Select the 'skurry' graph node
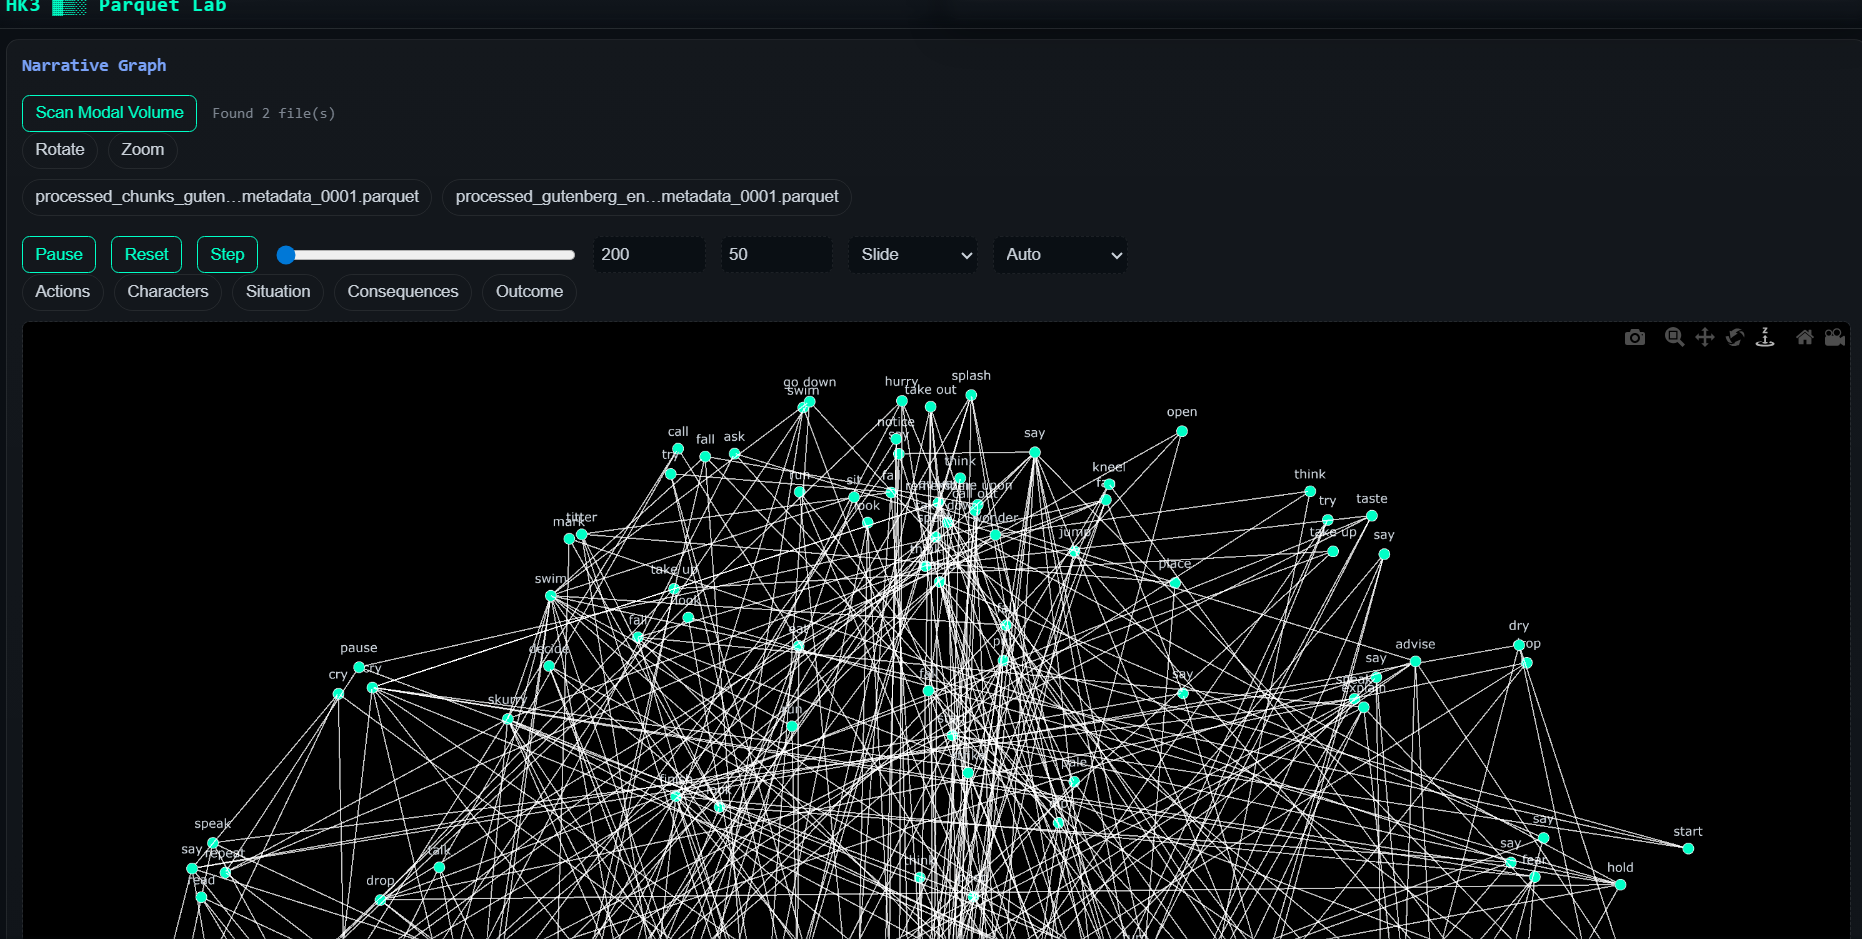This screenshot has width=1862, height=939. tap(508, 718)
